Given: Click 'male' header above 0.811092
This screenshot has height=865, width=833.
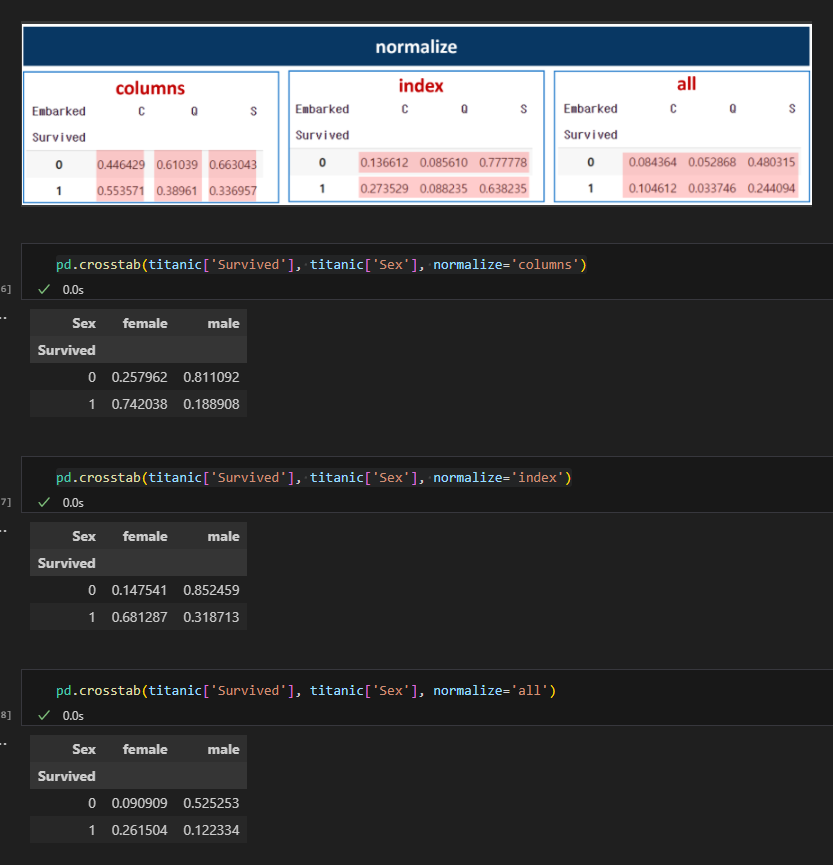Looking at the screenshot, I should tap(223, 323).
